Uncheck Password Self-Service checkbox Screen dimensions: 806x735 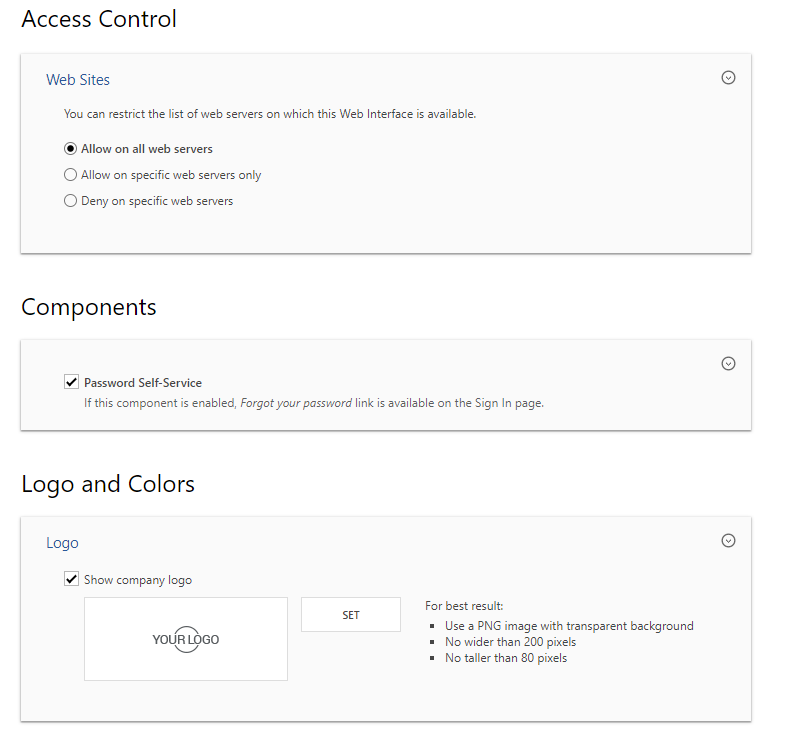(x=71, y=382)
